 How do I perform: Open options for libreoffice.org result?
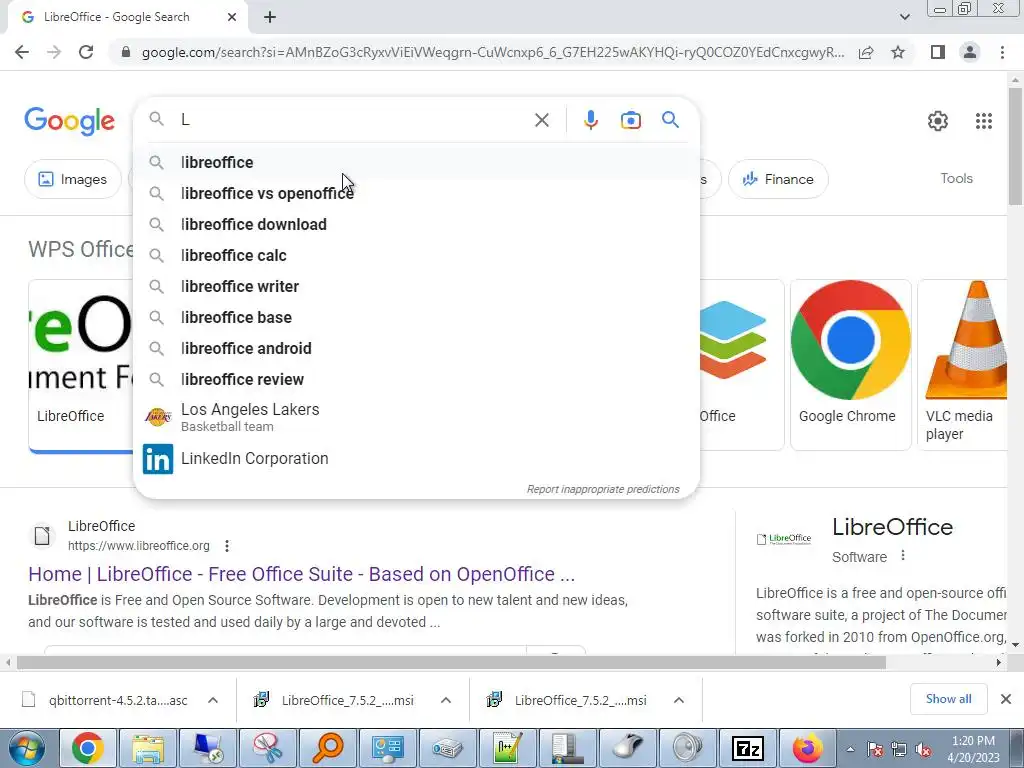[x=227, y=546]
